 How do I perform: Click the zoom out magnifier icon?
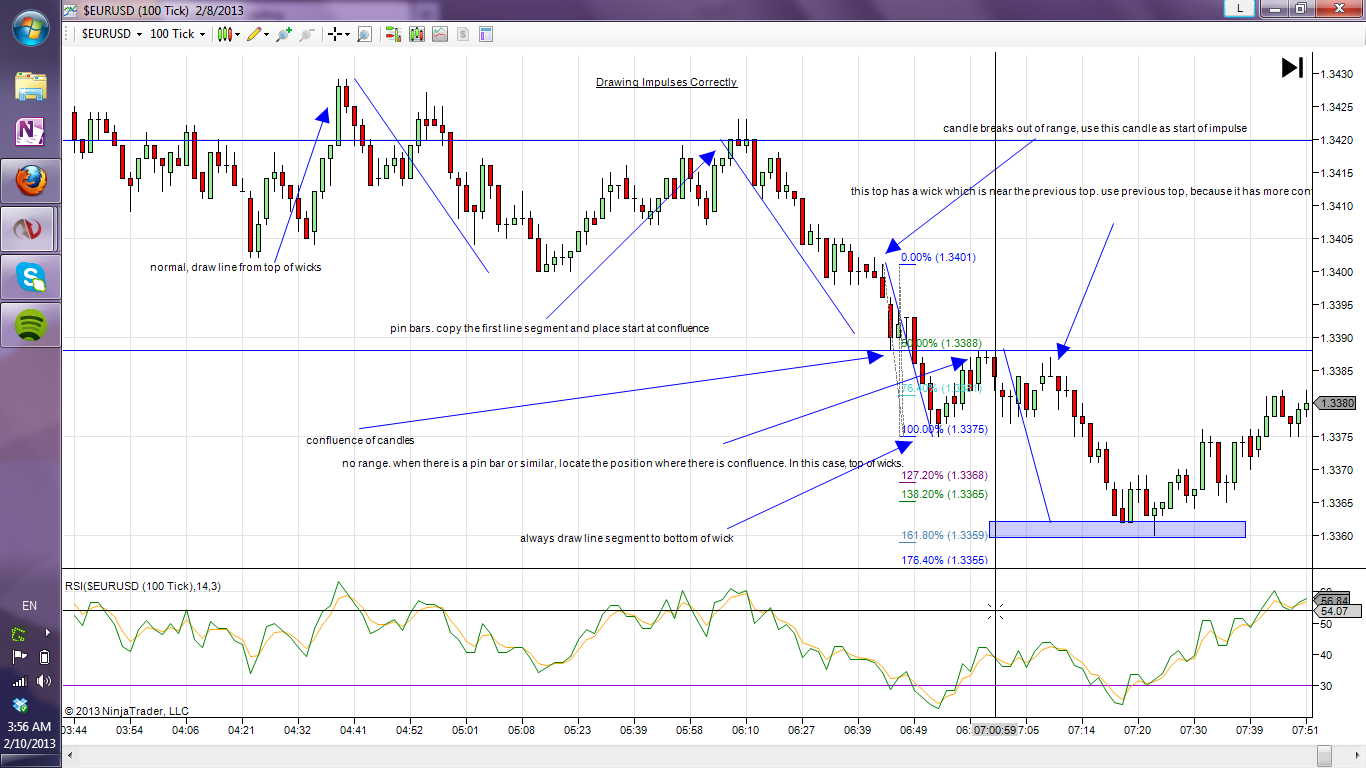pyautogui.click(x=307, y=34)
